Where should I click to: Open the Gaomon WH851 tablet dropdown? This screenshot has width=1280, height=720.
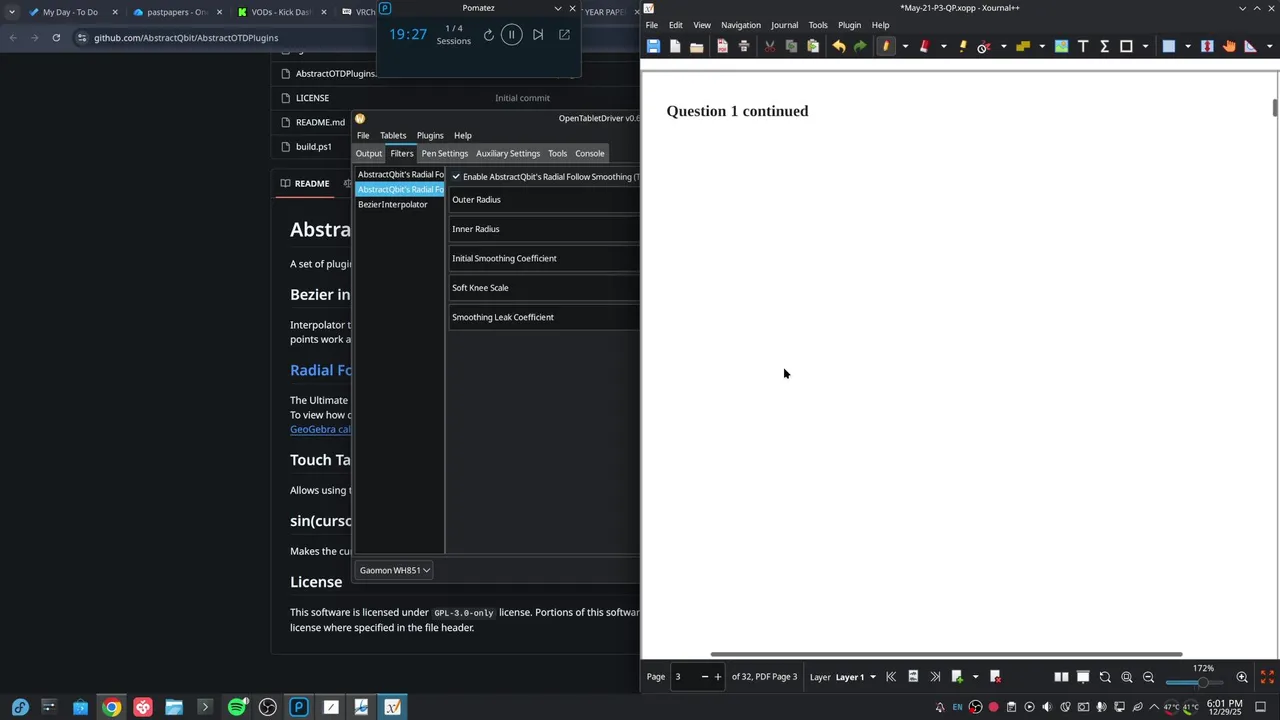pyautogui.click(x=395, y=570)
